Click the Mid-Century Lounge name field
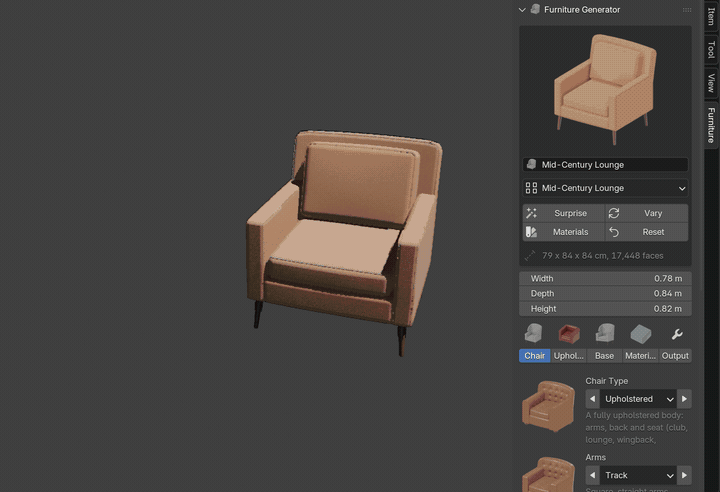 (x=605, y=164)
